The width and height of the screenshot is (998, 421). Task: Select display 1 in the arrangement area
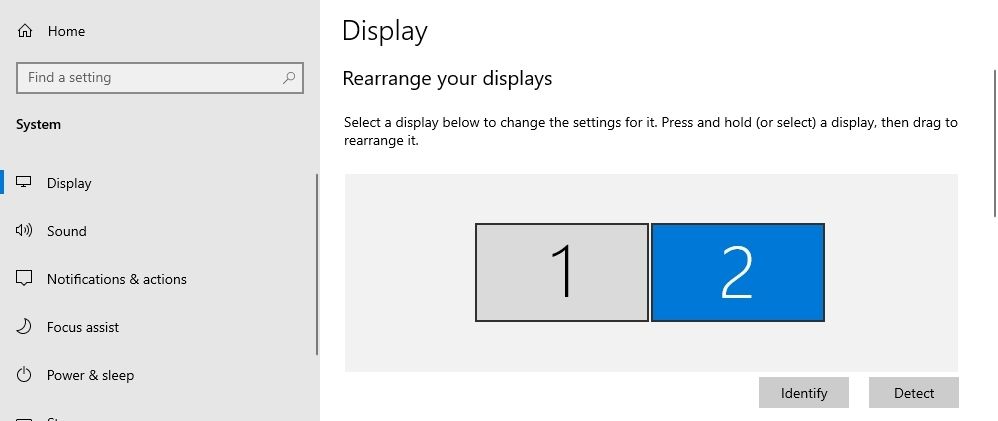click(562, 272)
